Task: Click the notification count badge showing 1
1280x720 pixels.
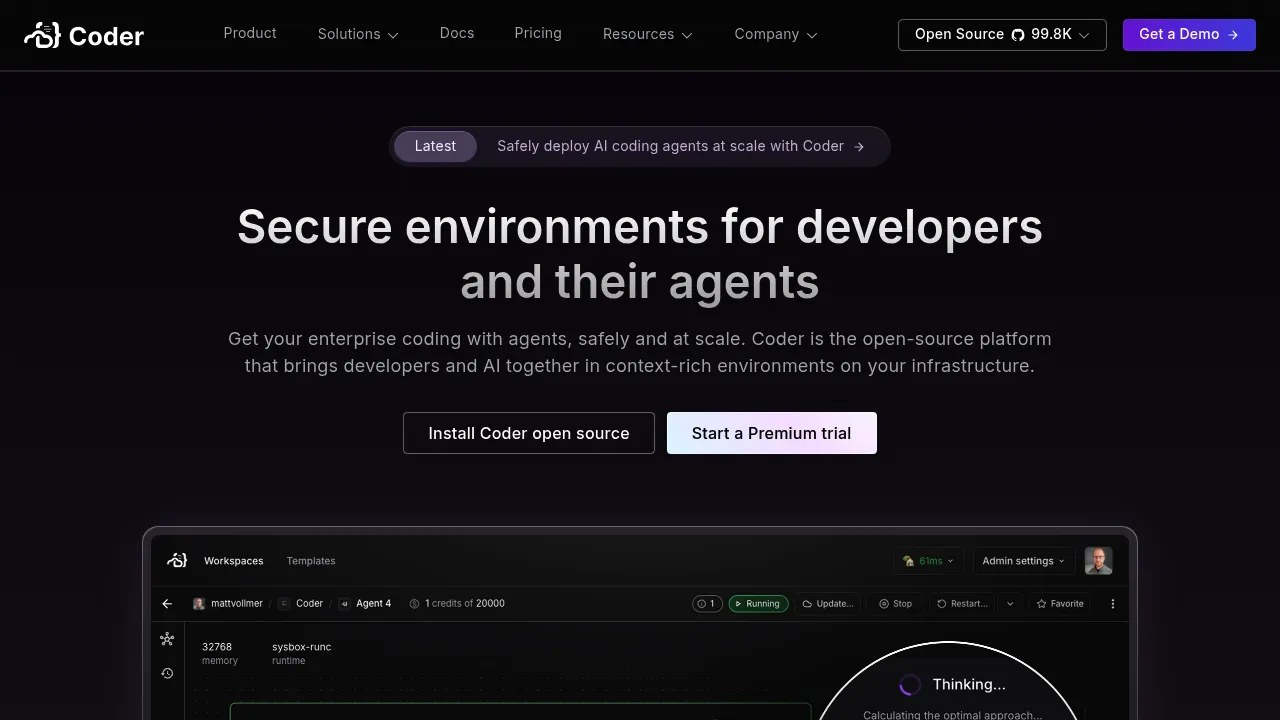Action: click(706, 604)
